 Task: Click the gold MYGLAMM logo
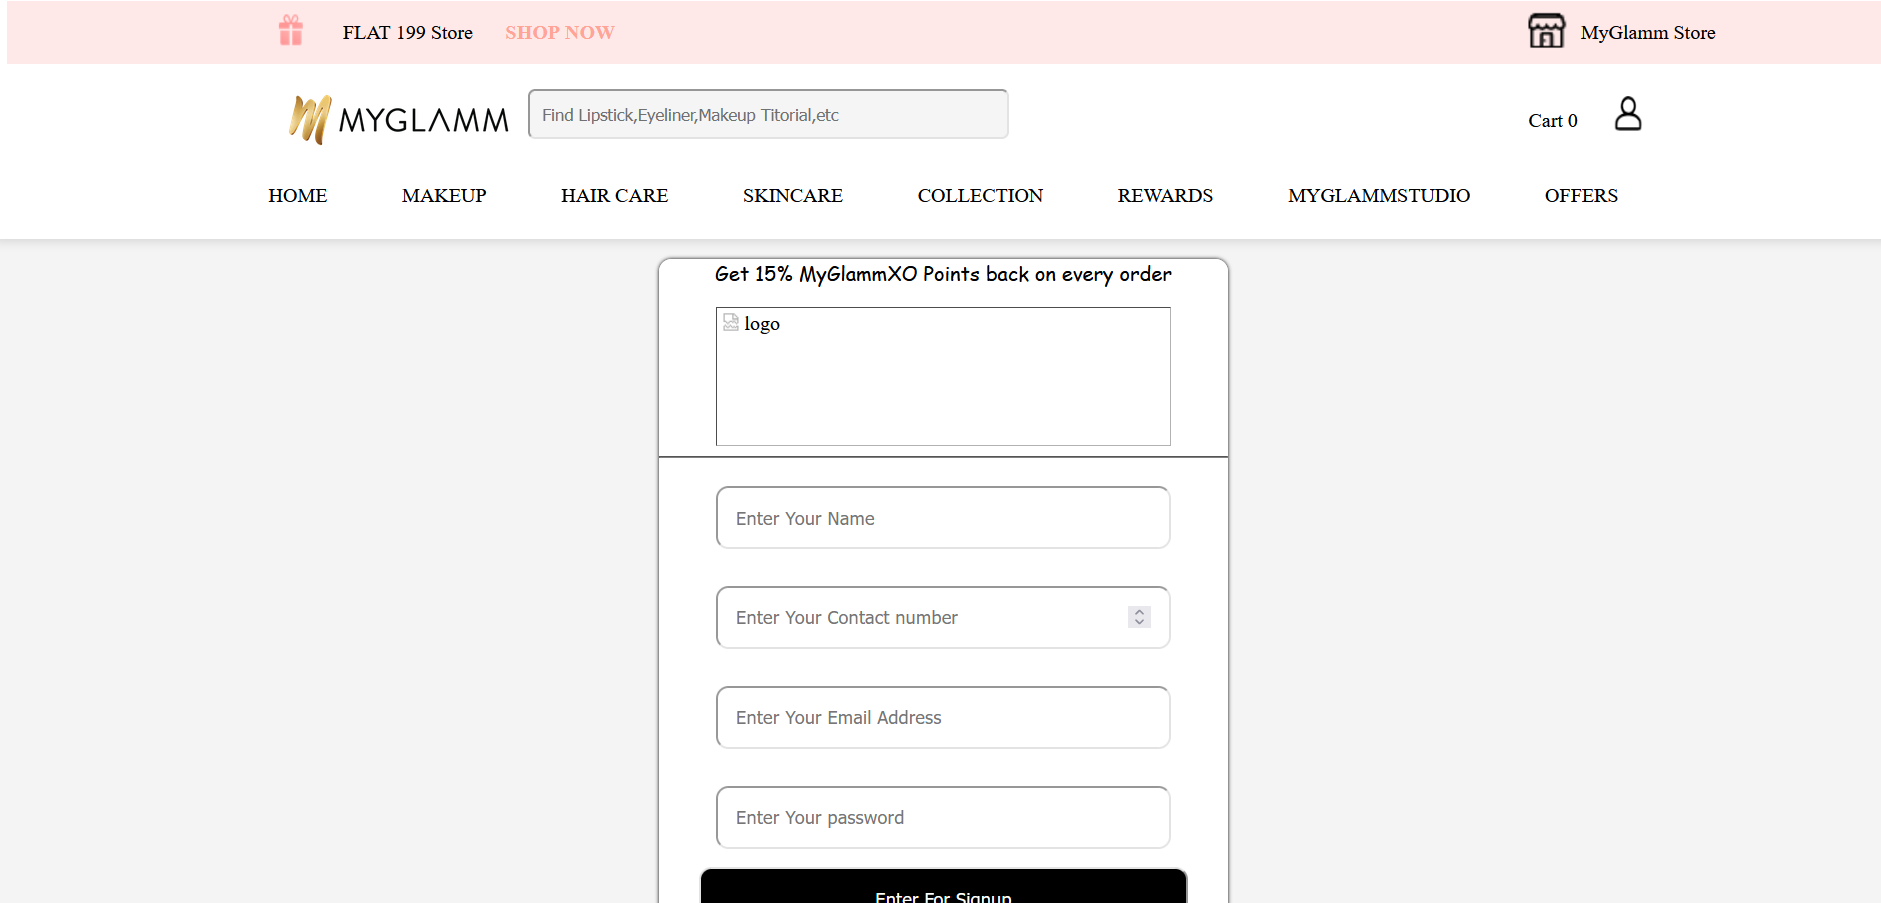click(x=397, y=118)
